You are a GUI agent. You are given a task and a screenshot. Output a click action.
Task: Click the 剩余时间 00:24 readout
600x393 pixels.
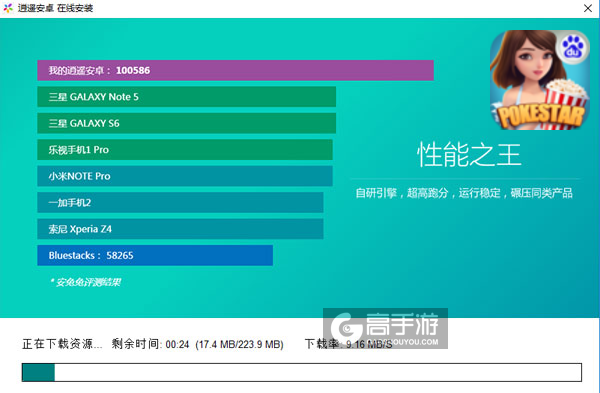pos(150,344)
